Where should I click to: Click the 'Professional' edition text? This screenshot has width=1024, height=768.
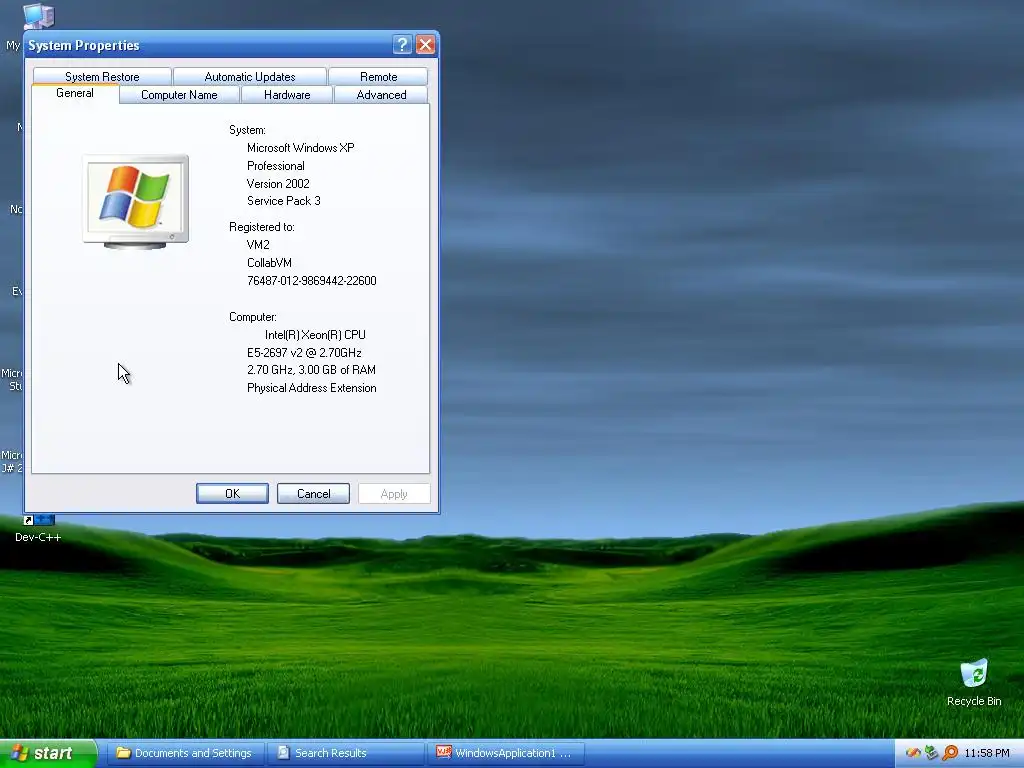point(275,166)
